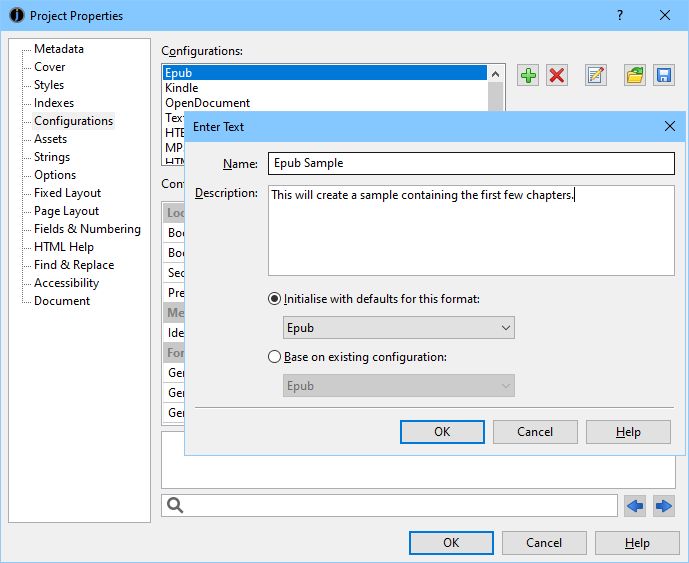The width and height of the screenshot is (689, 563).
Task: Open Fixed Layout in the sidebar
Action: click(x=67, y=193)
